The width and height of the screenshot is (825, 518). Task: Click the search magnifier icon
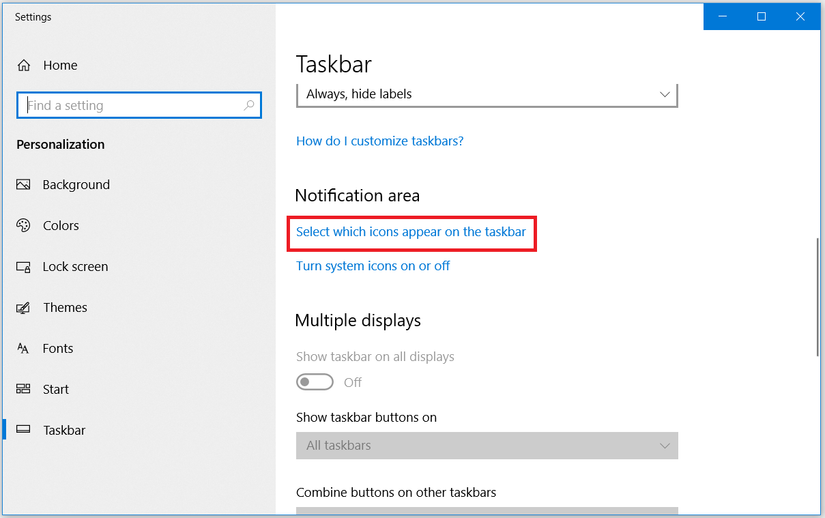[x=249, y=105]
